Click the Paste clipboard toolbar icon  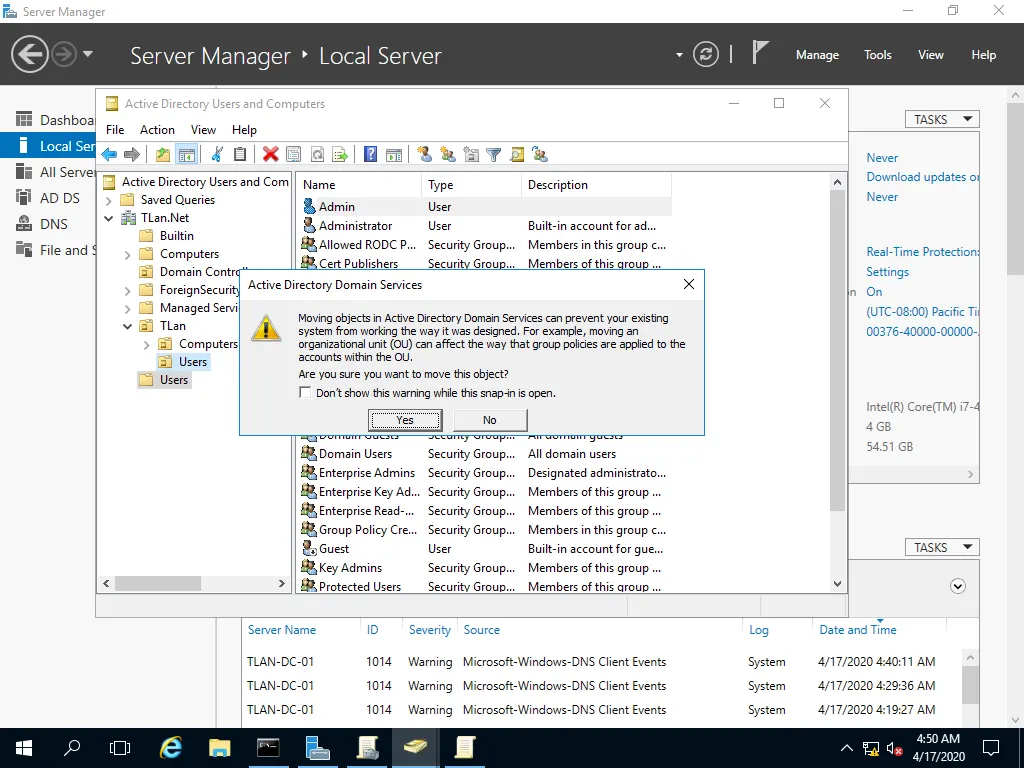point(240,155)
